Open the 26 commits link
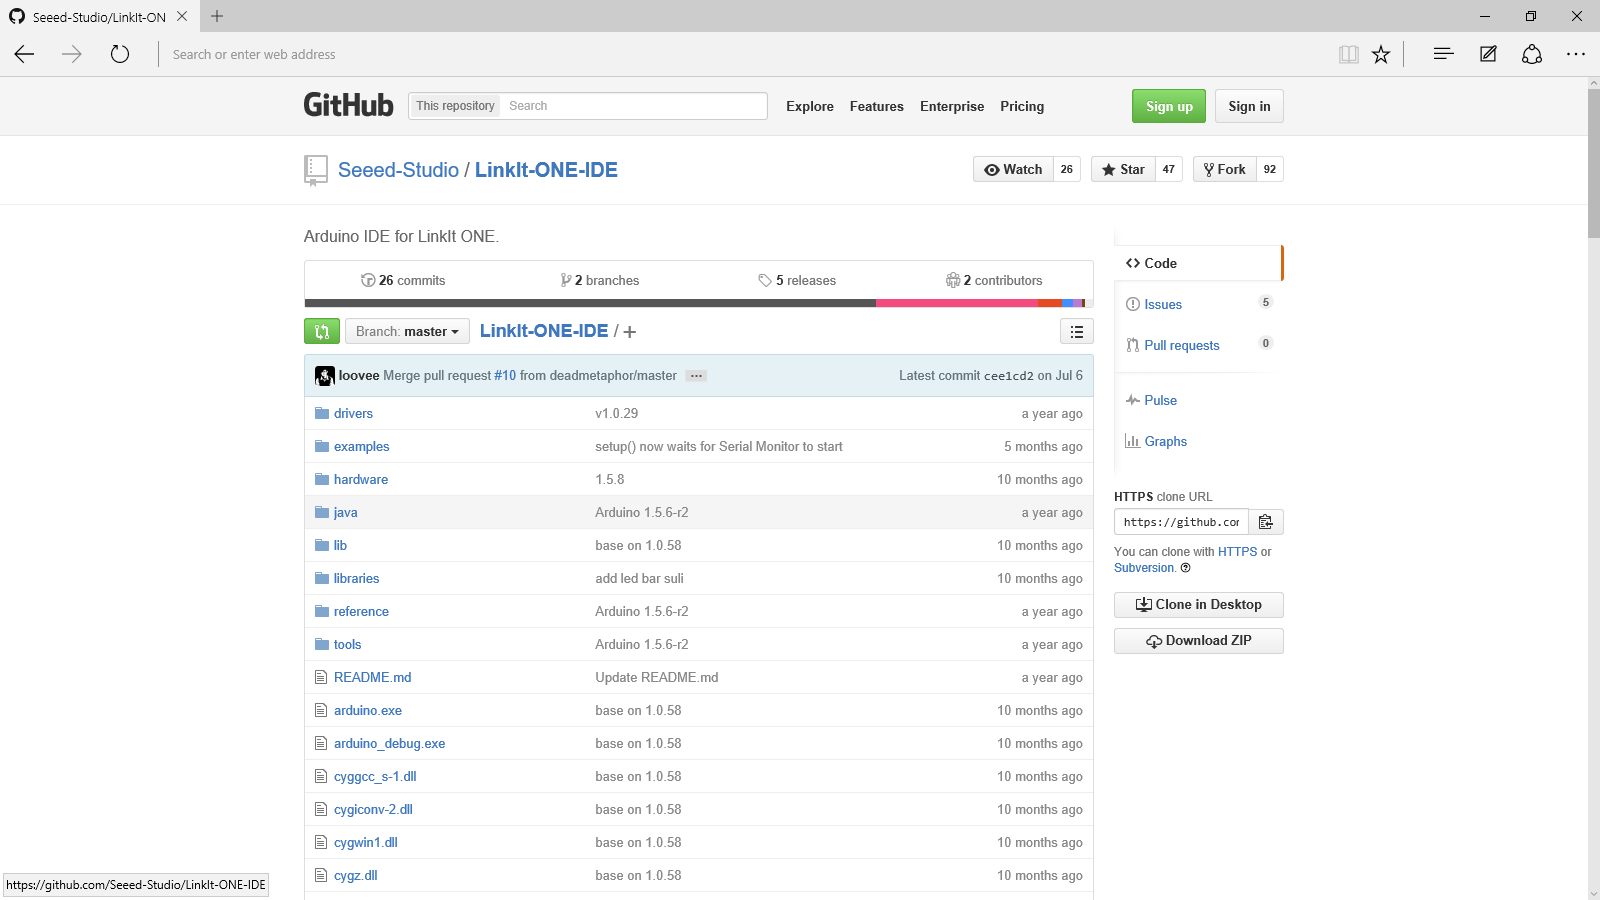The image size is (1600, 900). tap(403, 280)
